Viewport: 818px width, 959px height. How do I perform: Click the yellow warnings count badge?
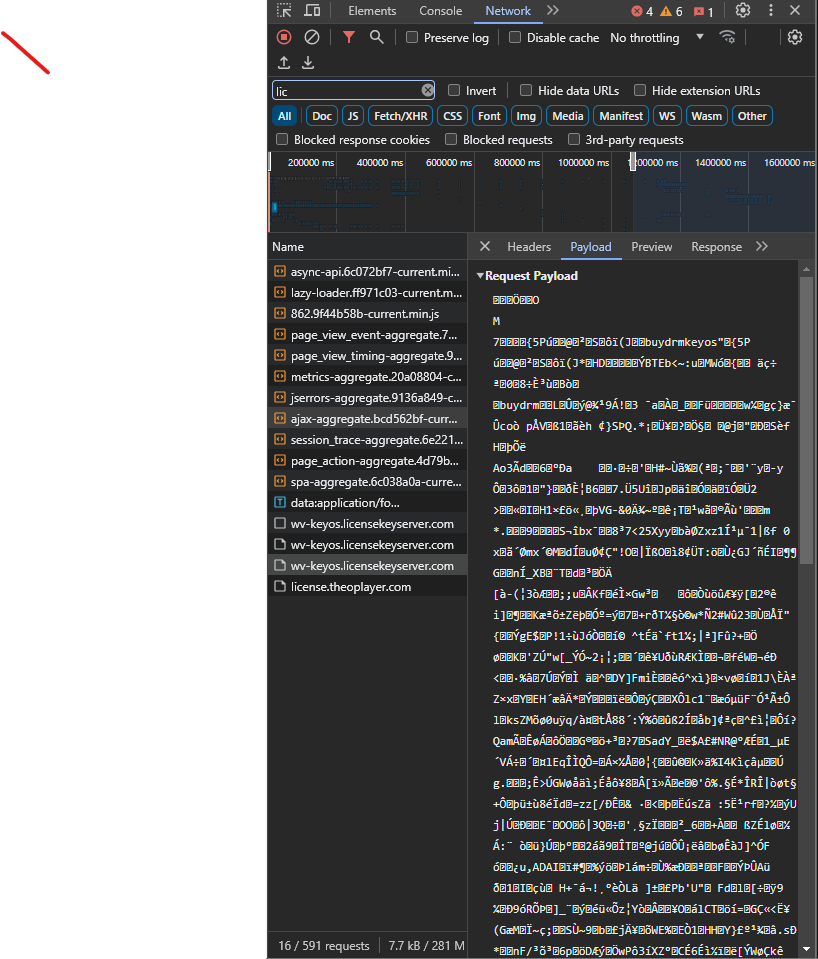tap(671, 11)
